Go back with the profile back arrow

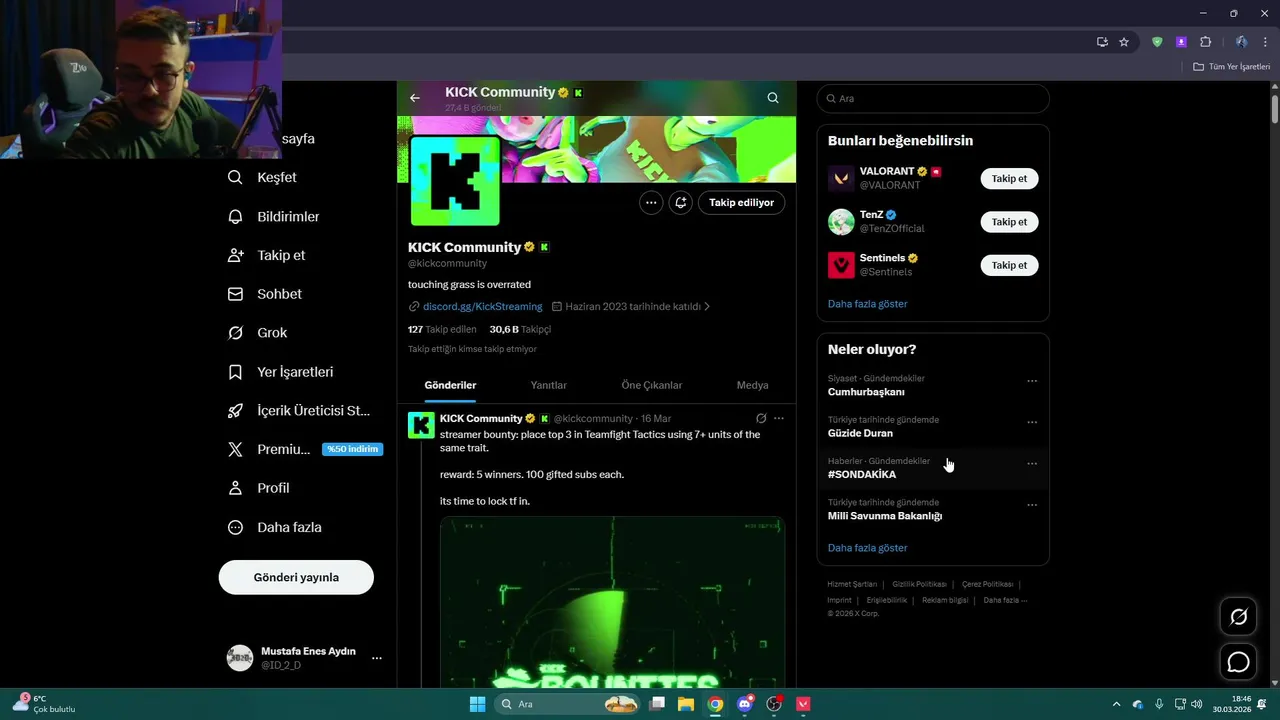click(415, 98)
